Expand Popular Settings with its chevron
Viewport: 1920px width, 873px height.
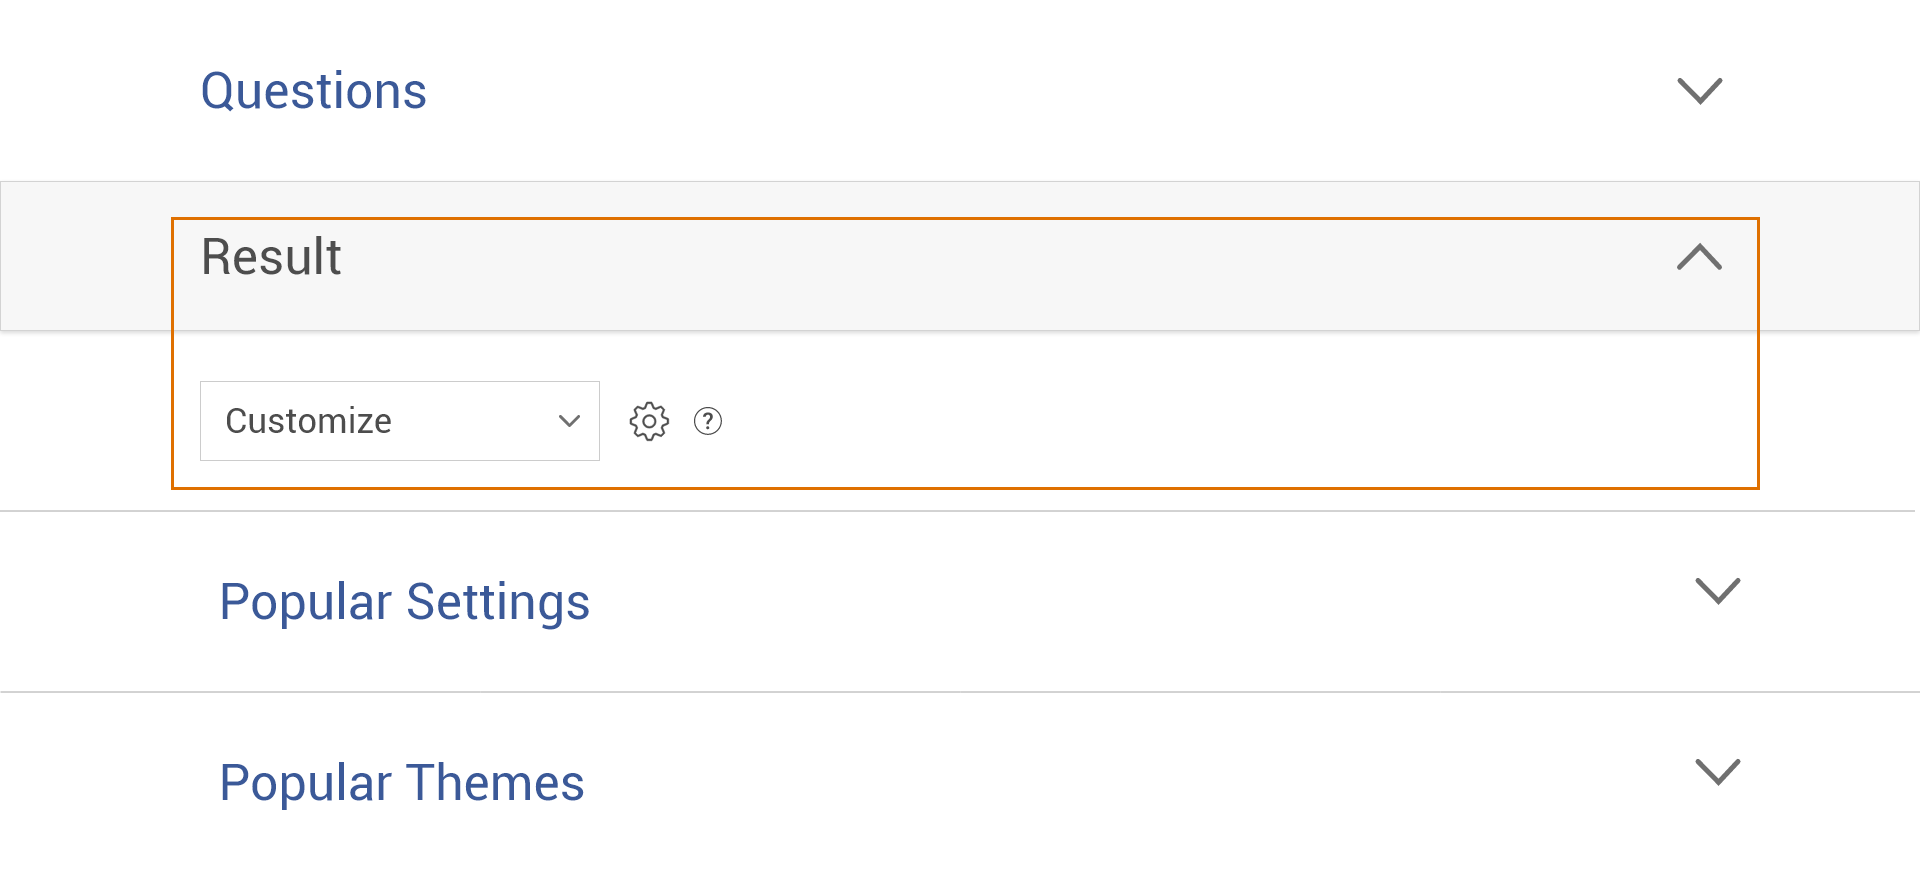point(1718,591)
